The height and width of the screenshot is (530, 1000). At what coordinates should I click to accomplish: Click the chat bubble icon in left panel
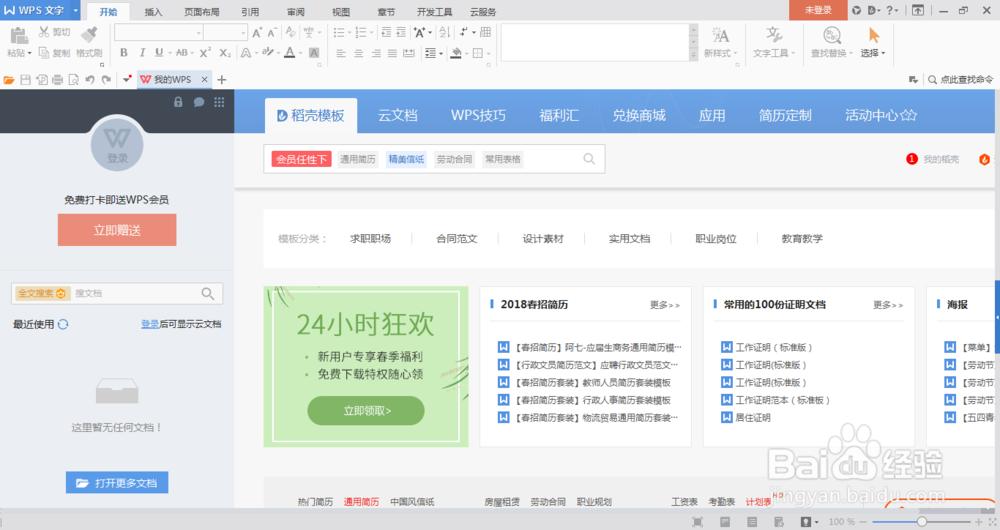[x=199, y=102]
